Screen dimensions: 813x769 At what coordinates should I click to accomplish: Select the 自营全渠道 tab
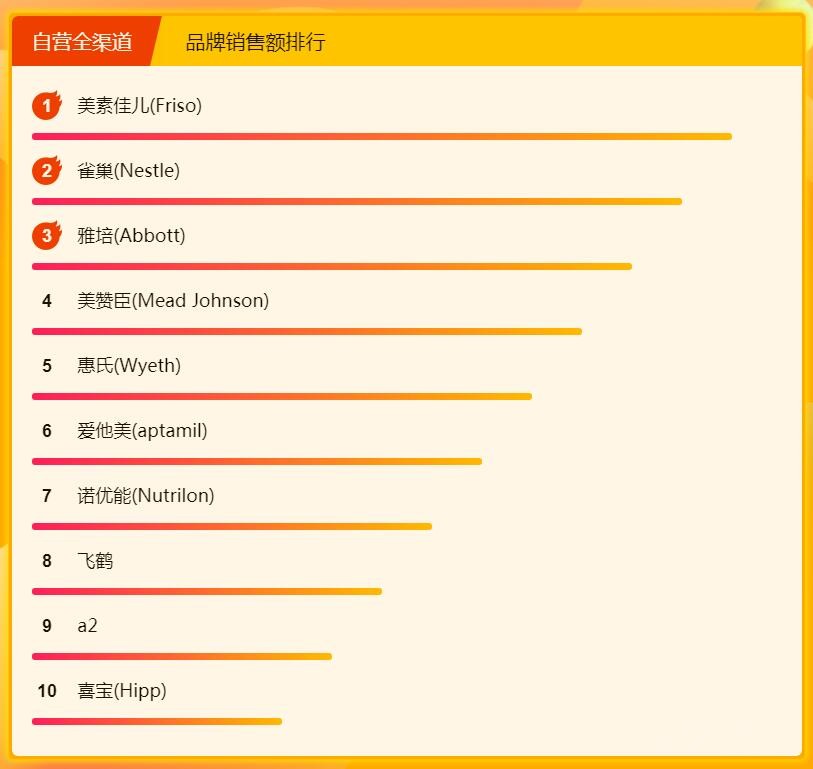pyautogui.click(x=83, y=42)
